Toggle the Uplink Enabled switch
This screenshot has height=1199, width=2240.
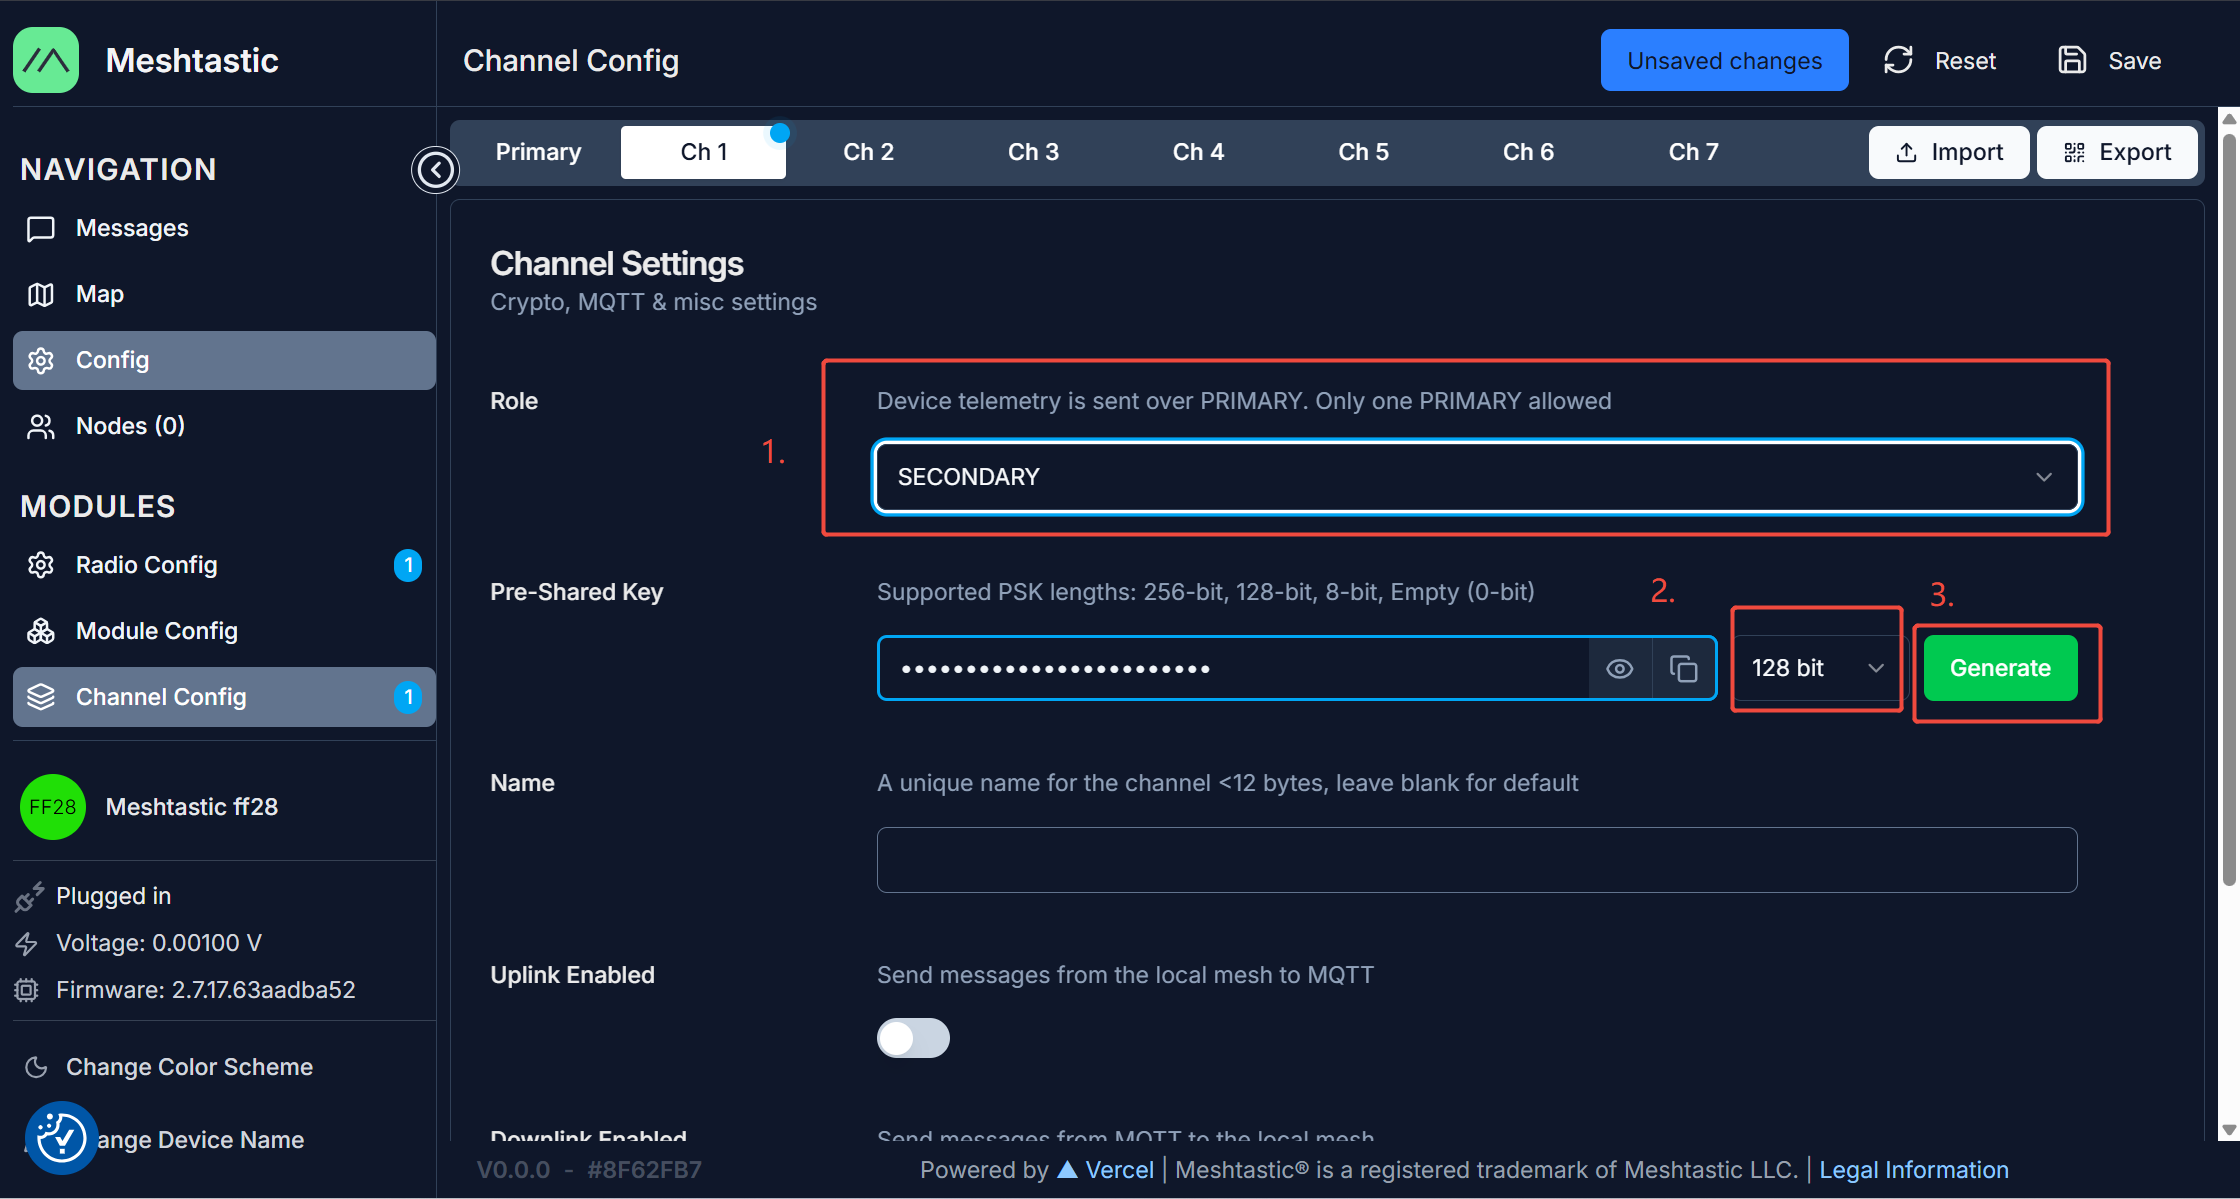(x=913, y=1038)
